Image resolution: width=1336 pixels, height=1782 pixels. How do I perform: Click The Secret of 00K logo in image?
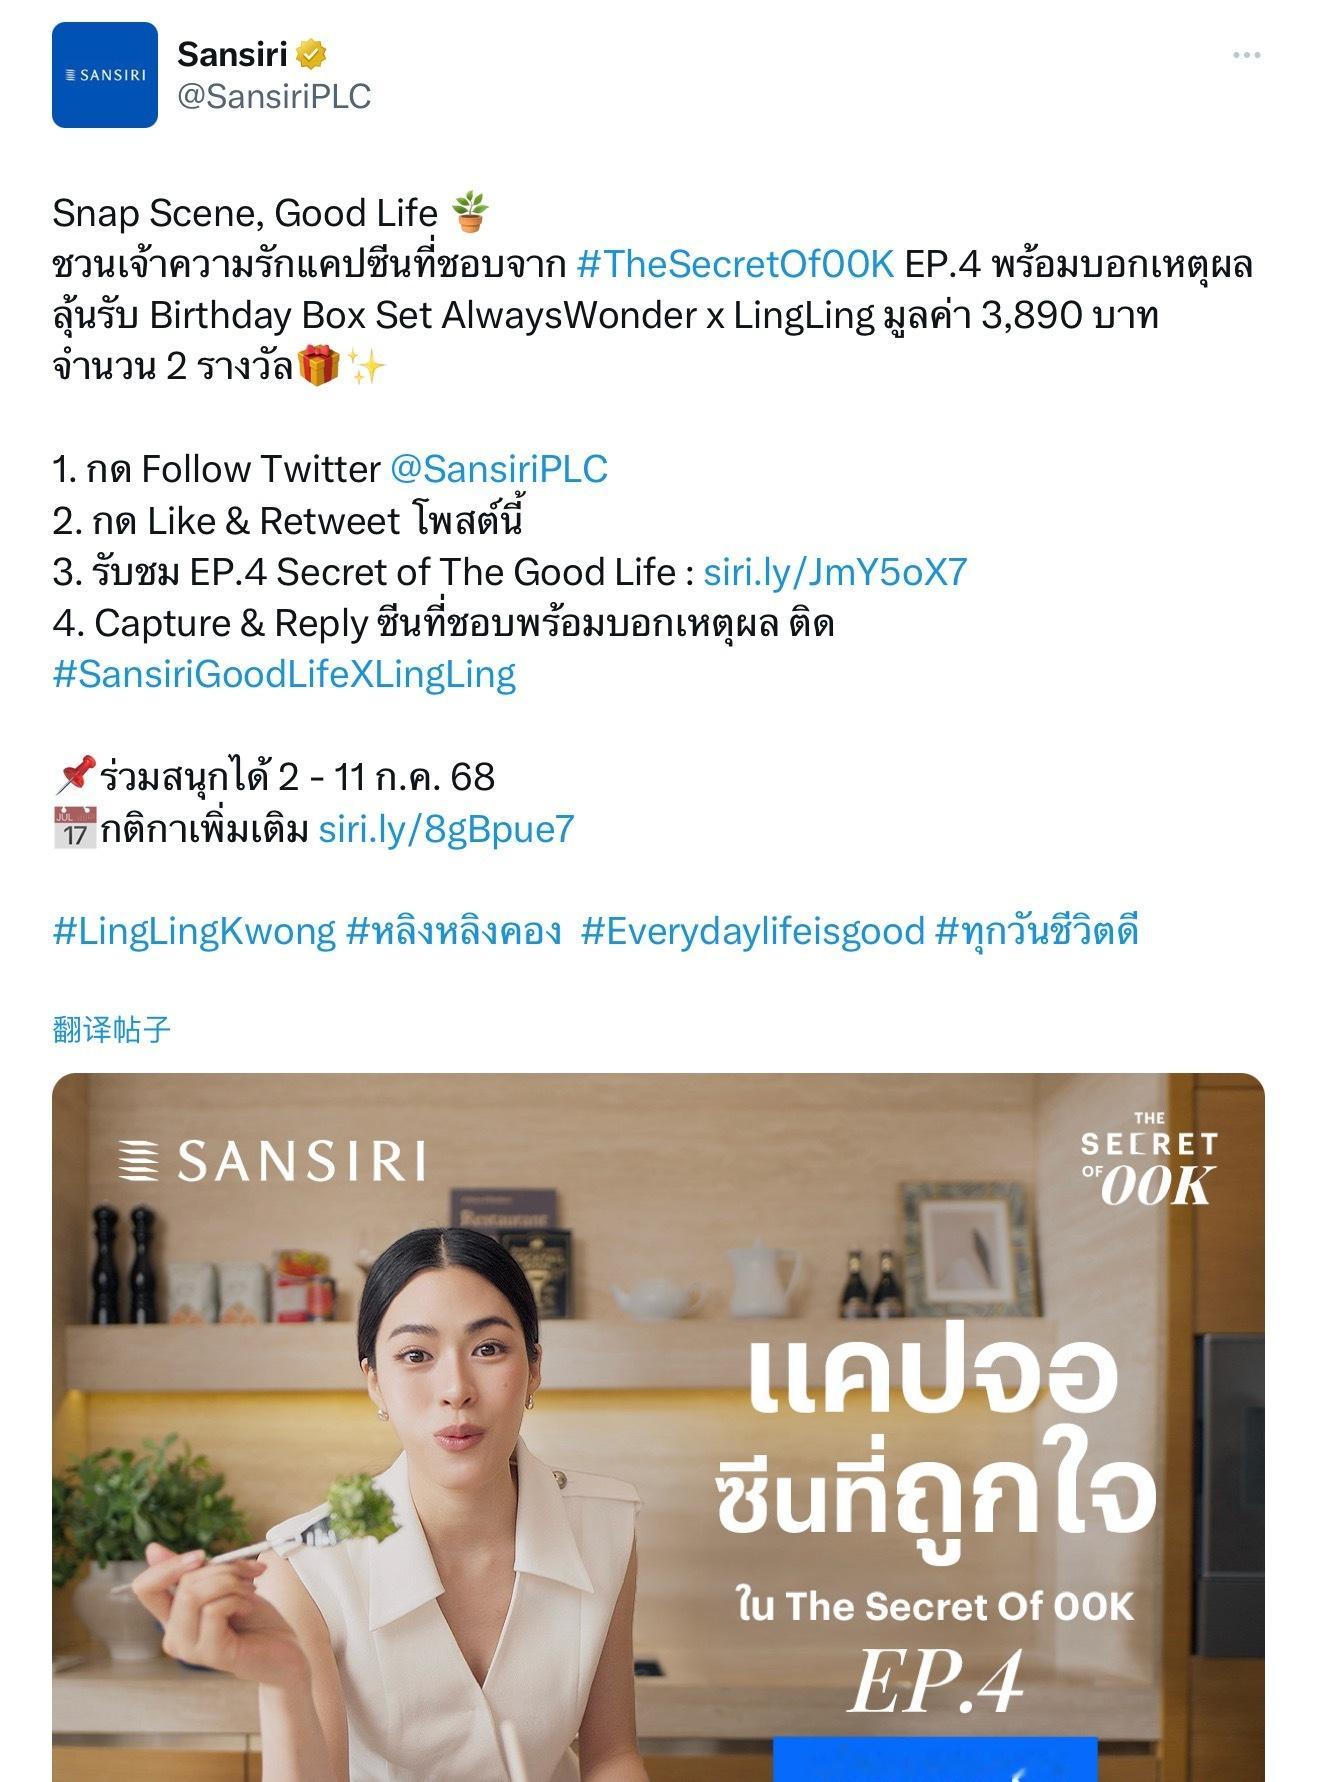tap(1149, 1159)
